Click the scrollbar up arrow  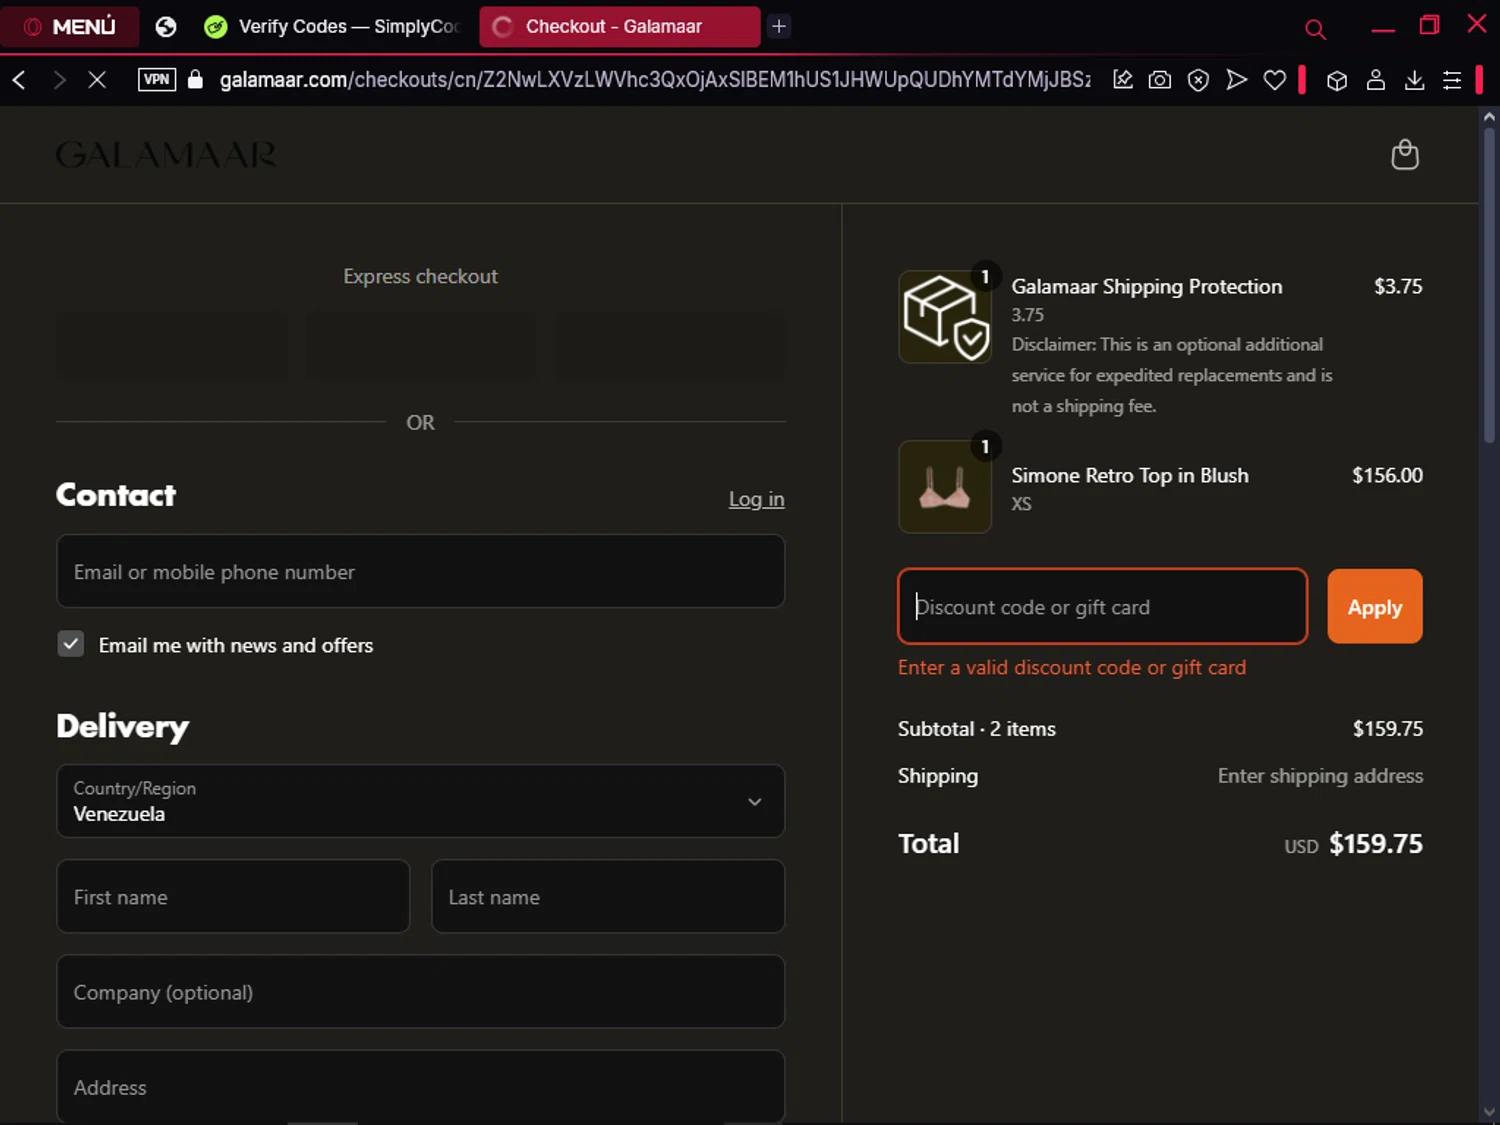(1489, 117)
